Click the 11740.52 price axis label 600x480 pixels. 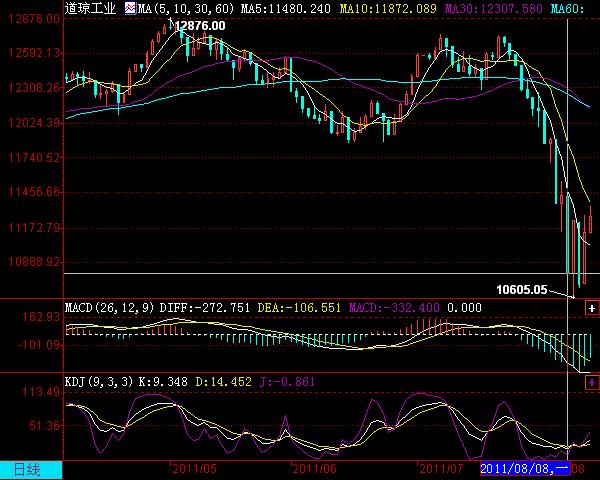34,157
